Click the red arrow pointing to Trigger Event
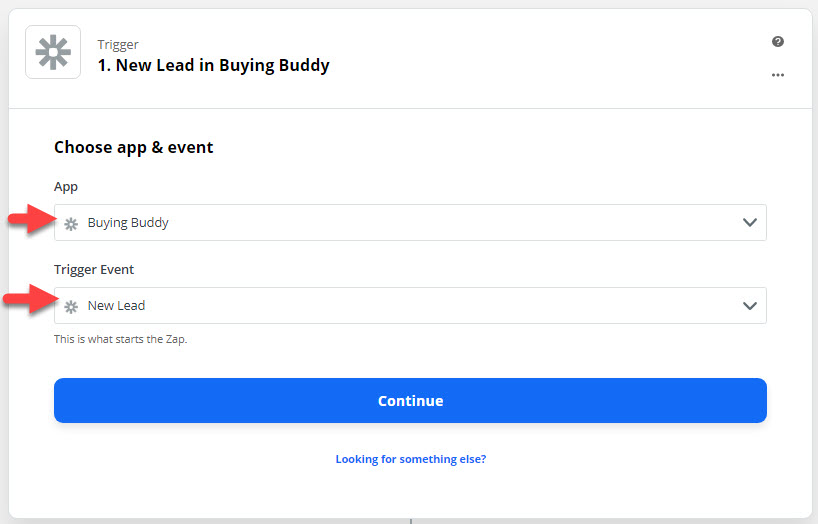This screenshot has width=818, height=524. pos(31,299)
